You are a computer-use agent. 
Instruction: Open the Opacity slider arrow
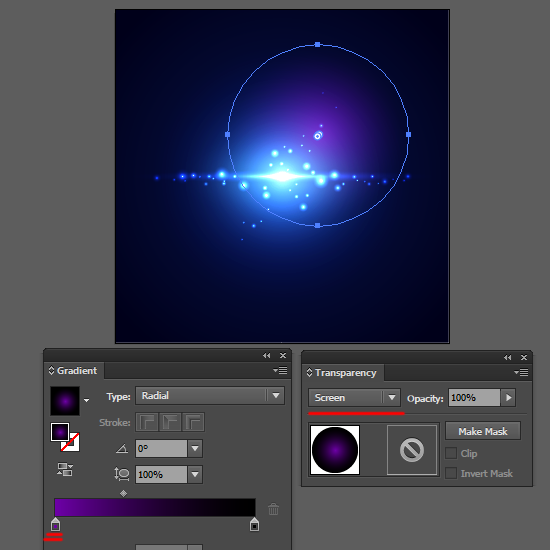point(508,398)
